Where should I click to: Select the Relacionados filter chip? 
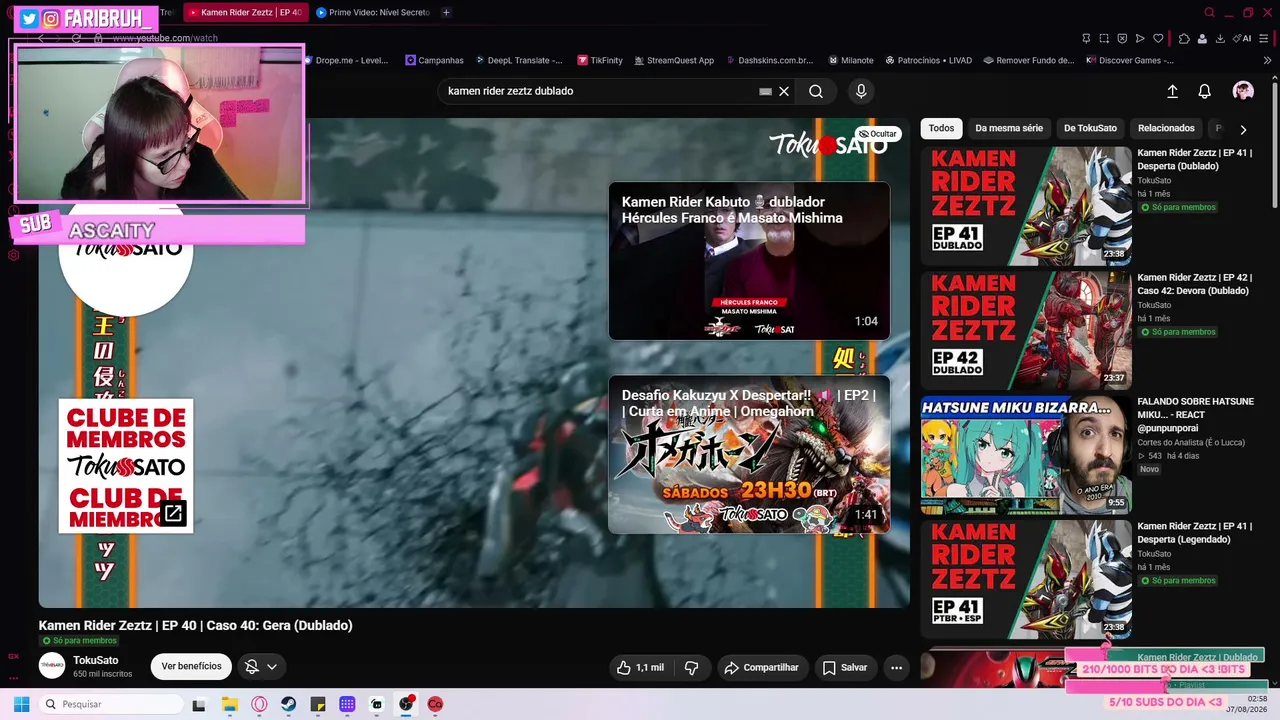[x=1166, y=128]
